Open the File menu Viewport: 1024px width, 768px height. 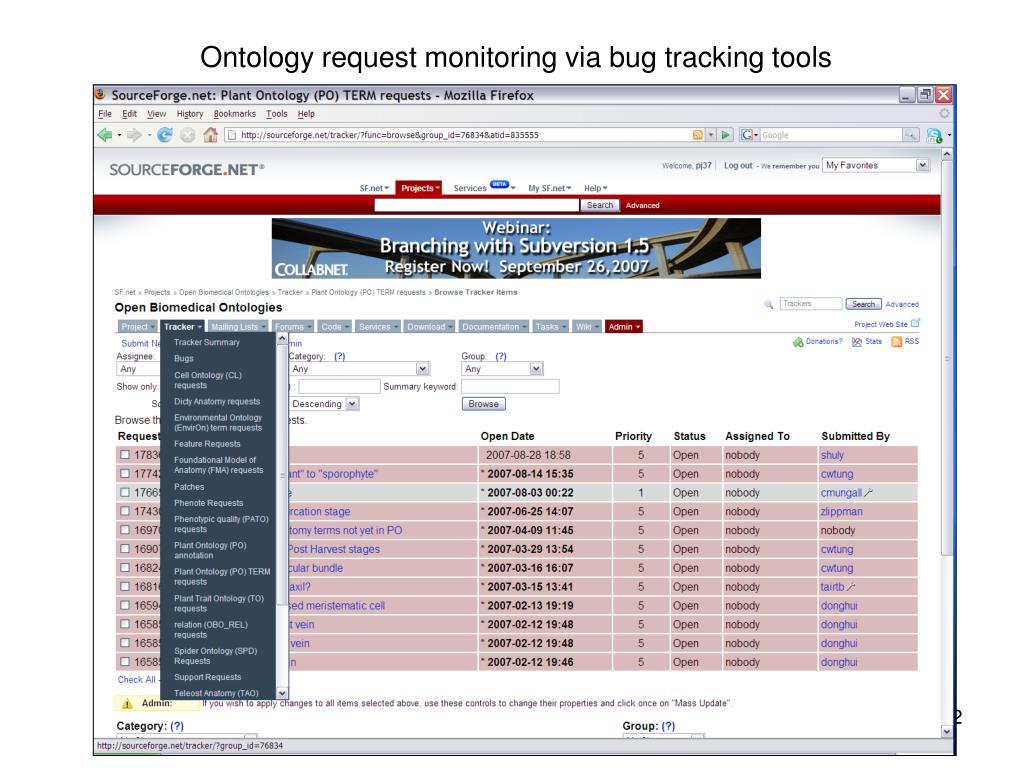coord(104,114)
